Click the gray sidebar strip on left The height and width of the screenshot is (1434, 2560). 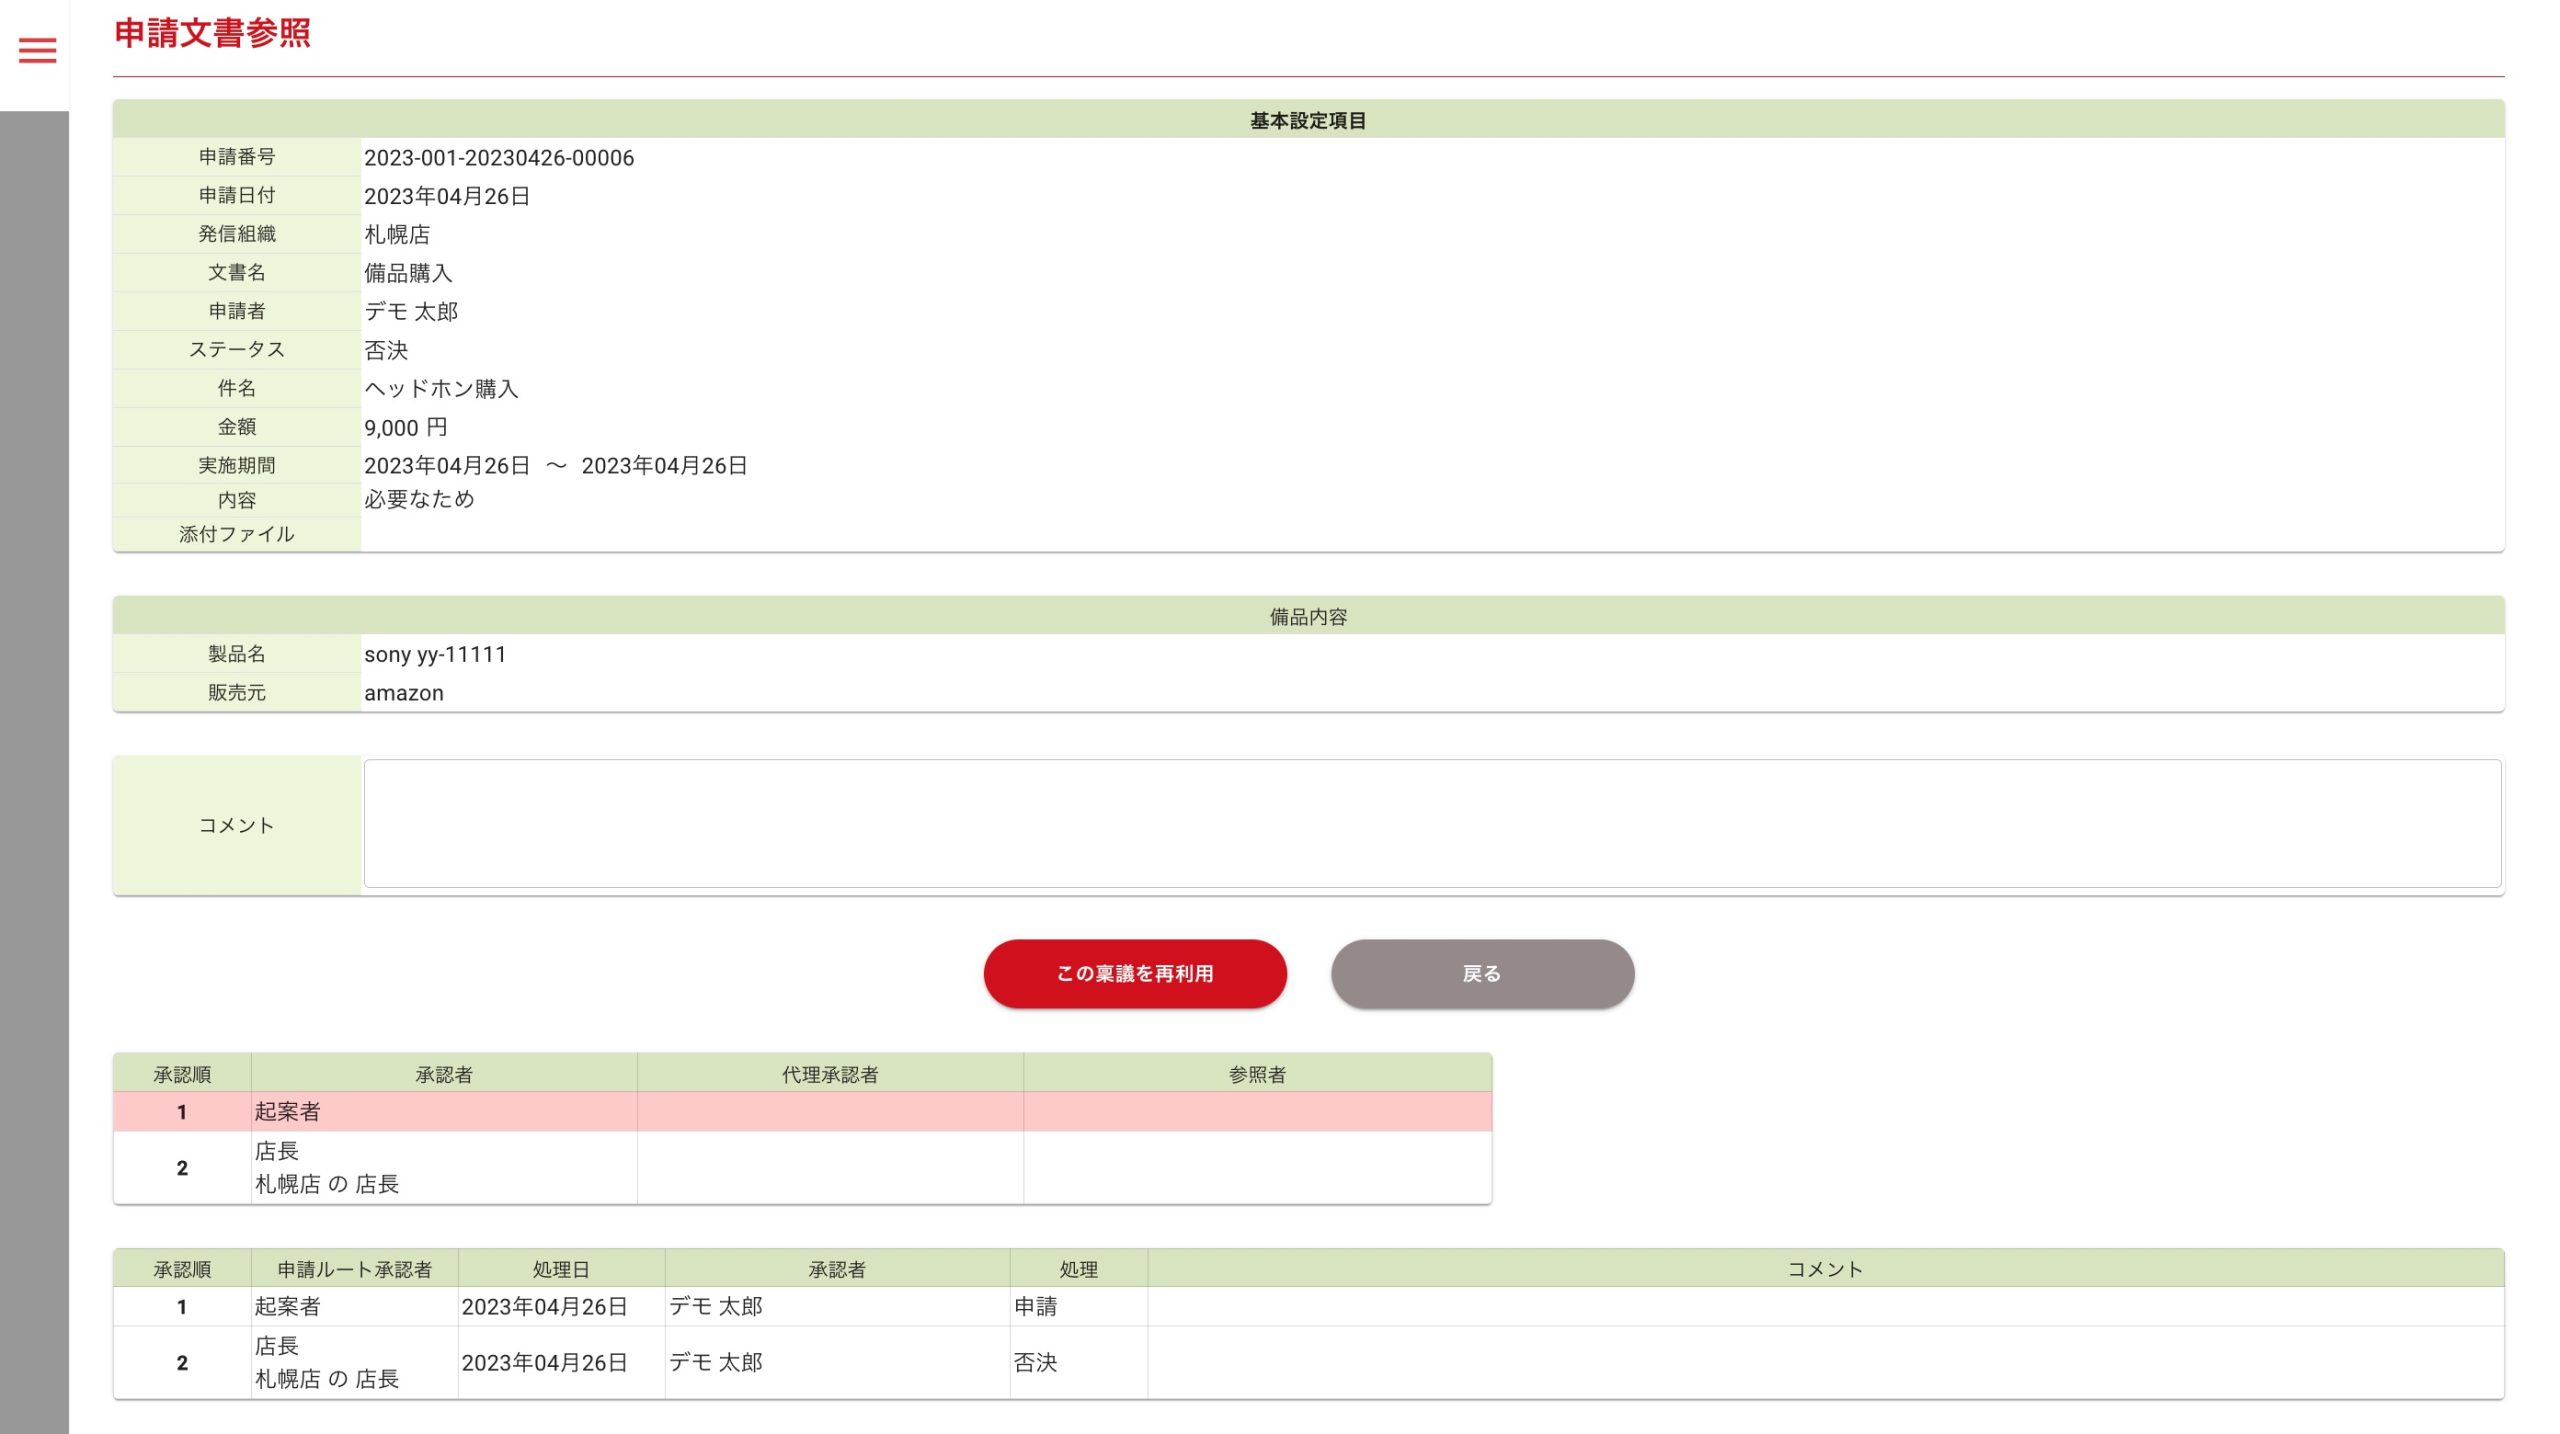[34, 770]
